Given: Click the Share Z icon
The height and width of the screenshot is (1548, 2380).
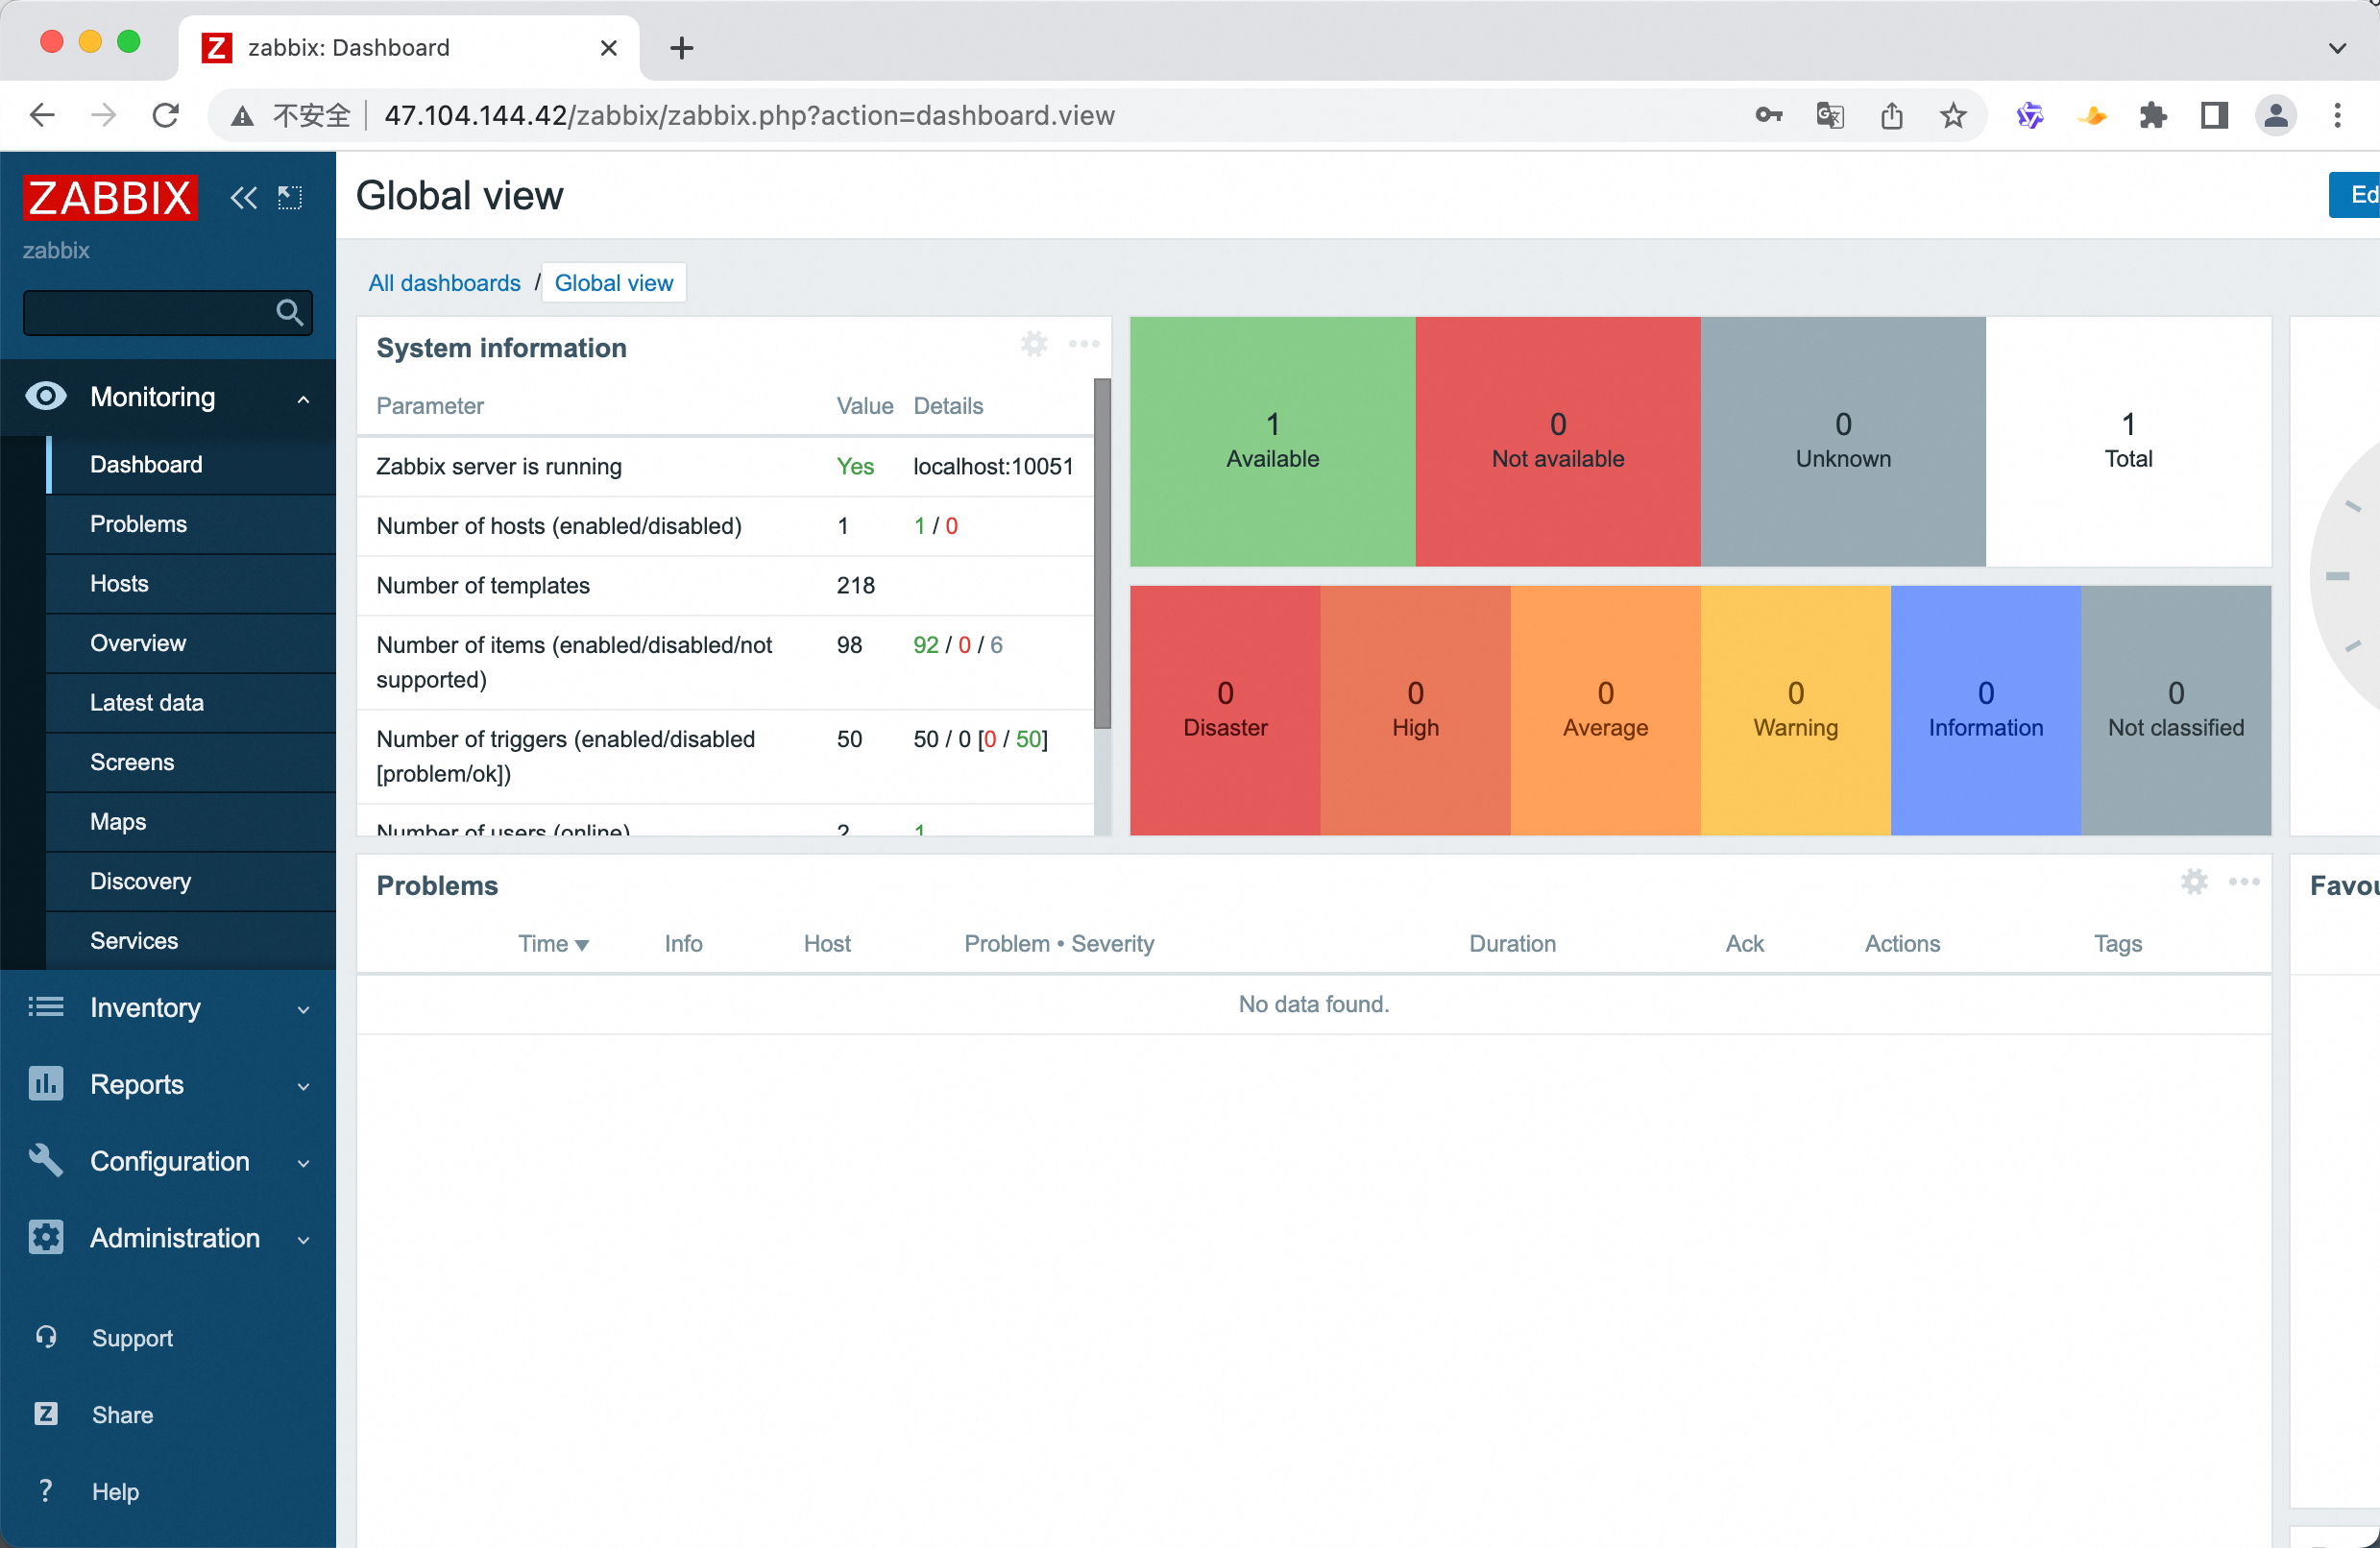Looking at the screenshot, I should (x=46, y=1413).
